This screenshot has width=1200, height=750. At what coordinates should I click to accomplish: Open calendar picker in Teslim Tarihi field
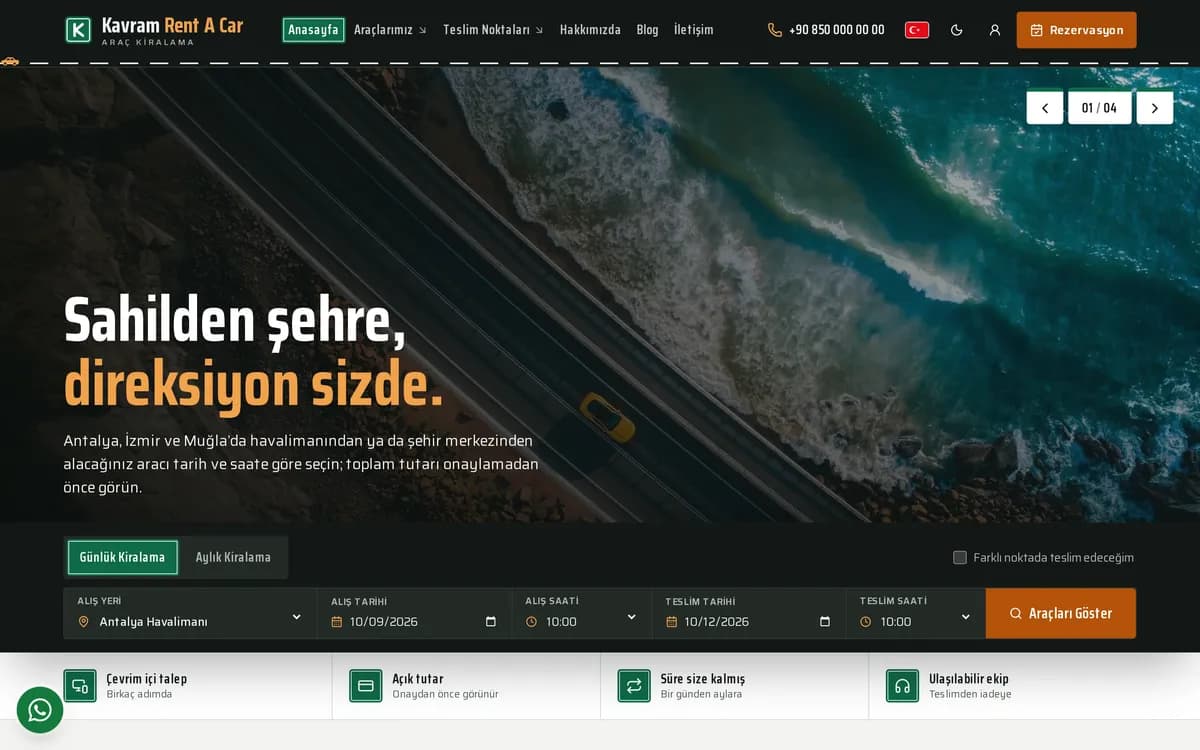tap(825, 621)
